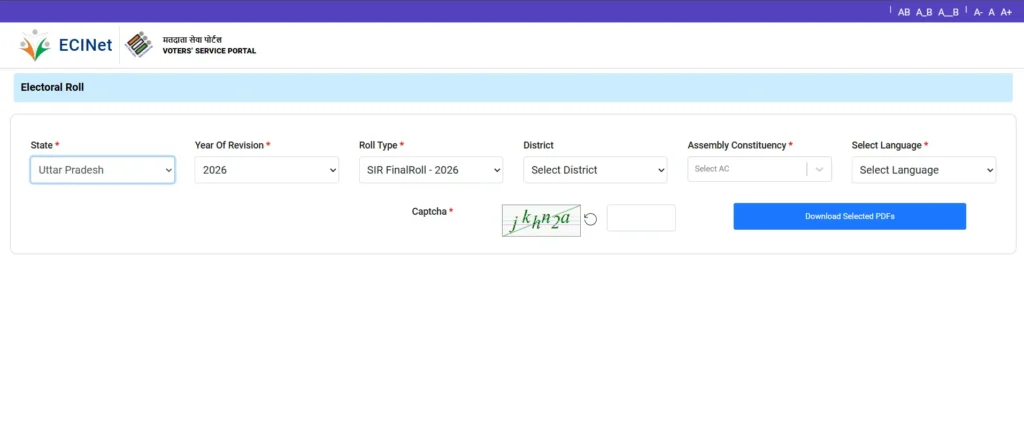Click the captcha text input box
1024x422 pixels.
[x=641, y=218]
